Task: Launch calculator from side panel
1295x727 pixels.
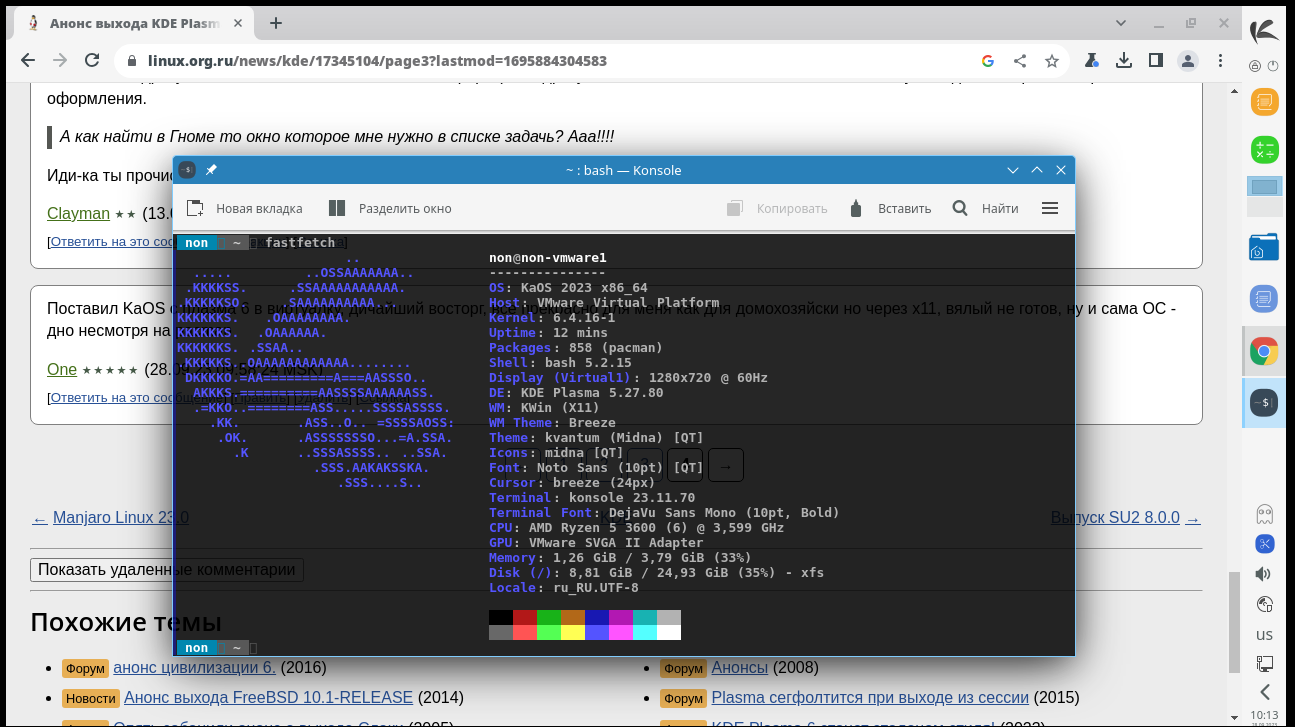Action: click(x=1265, y=150)
